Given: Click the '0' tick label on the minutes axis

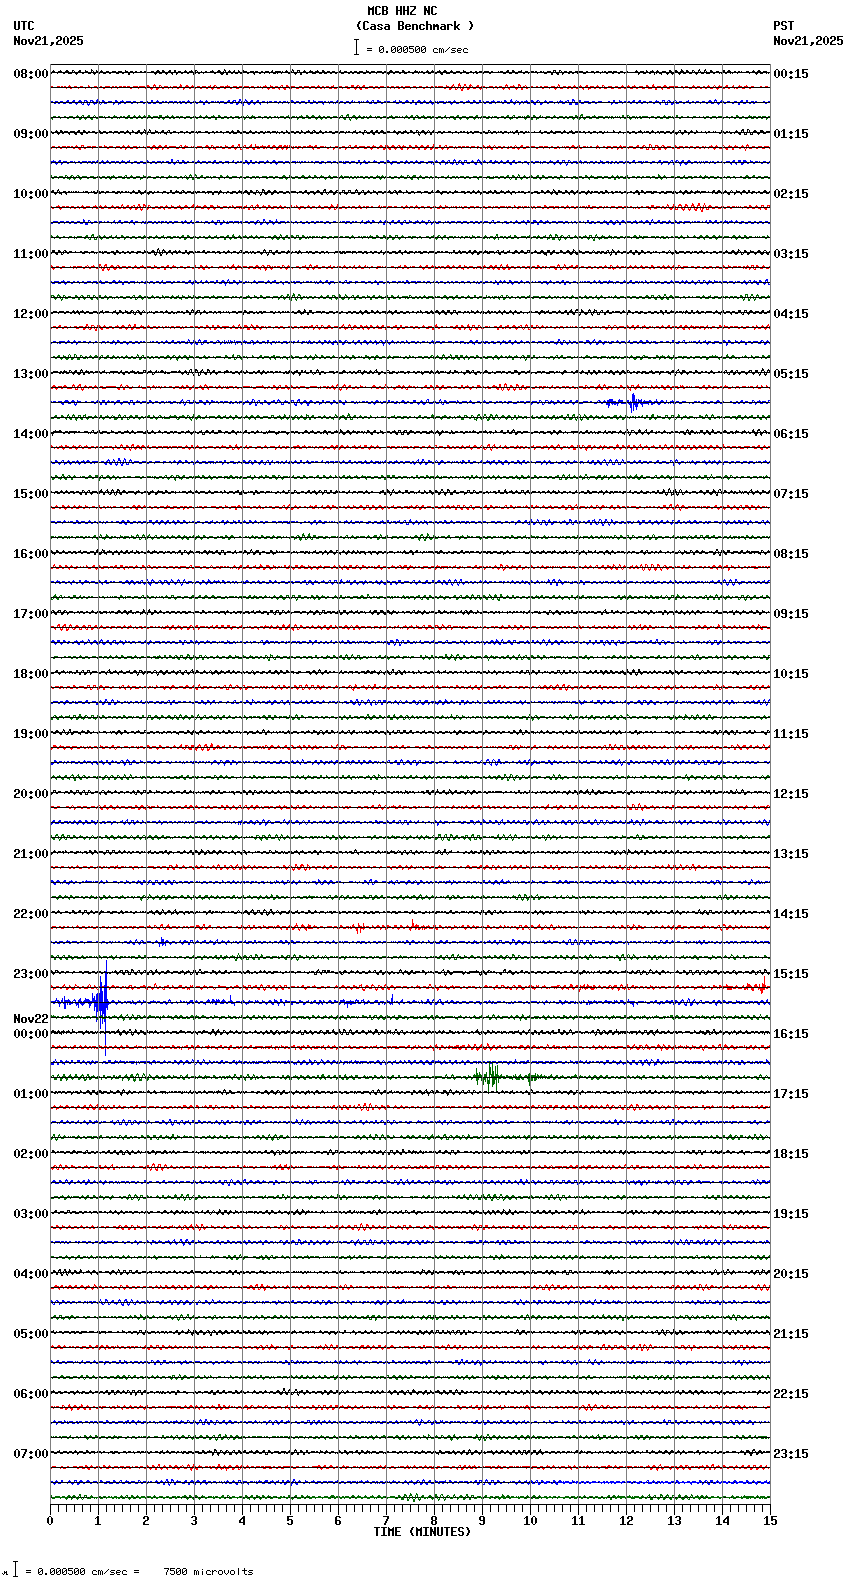Looking at the screenshot, I should (50, 1521).
